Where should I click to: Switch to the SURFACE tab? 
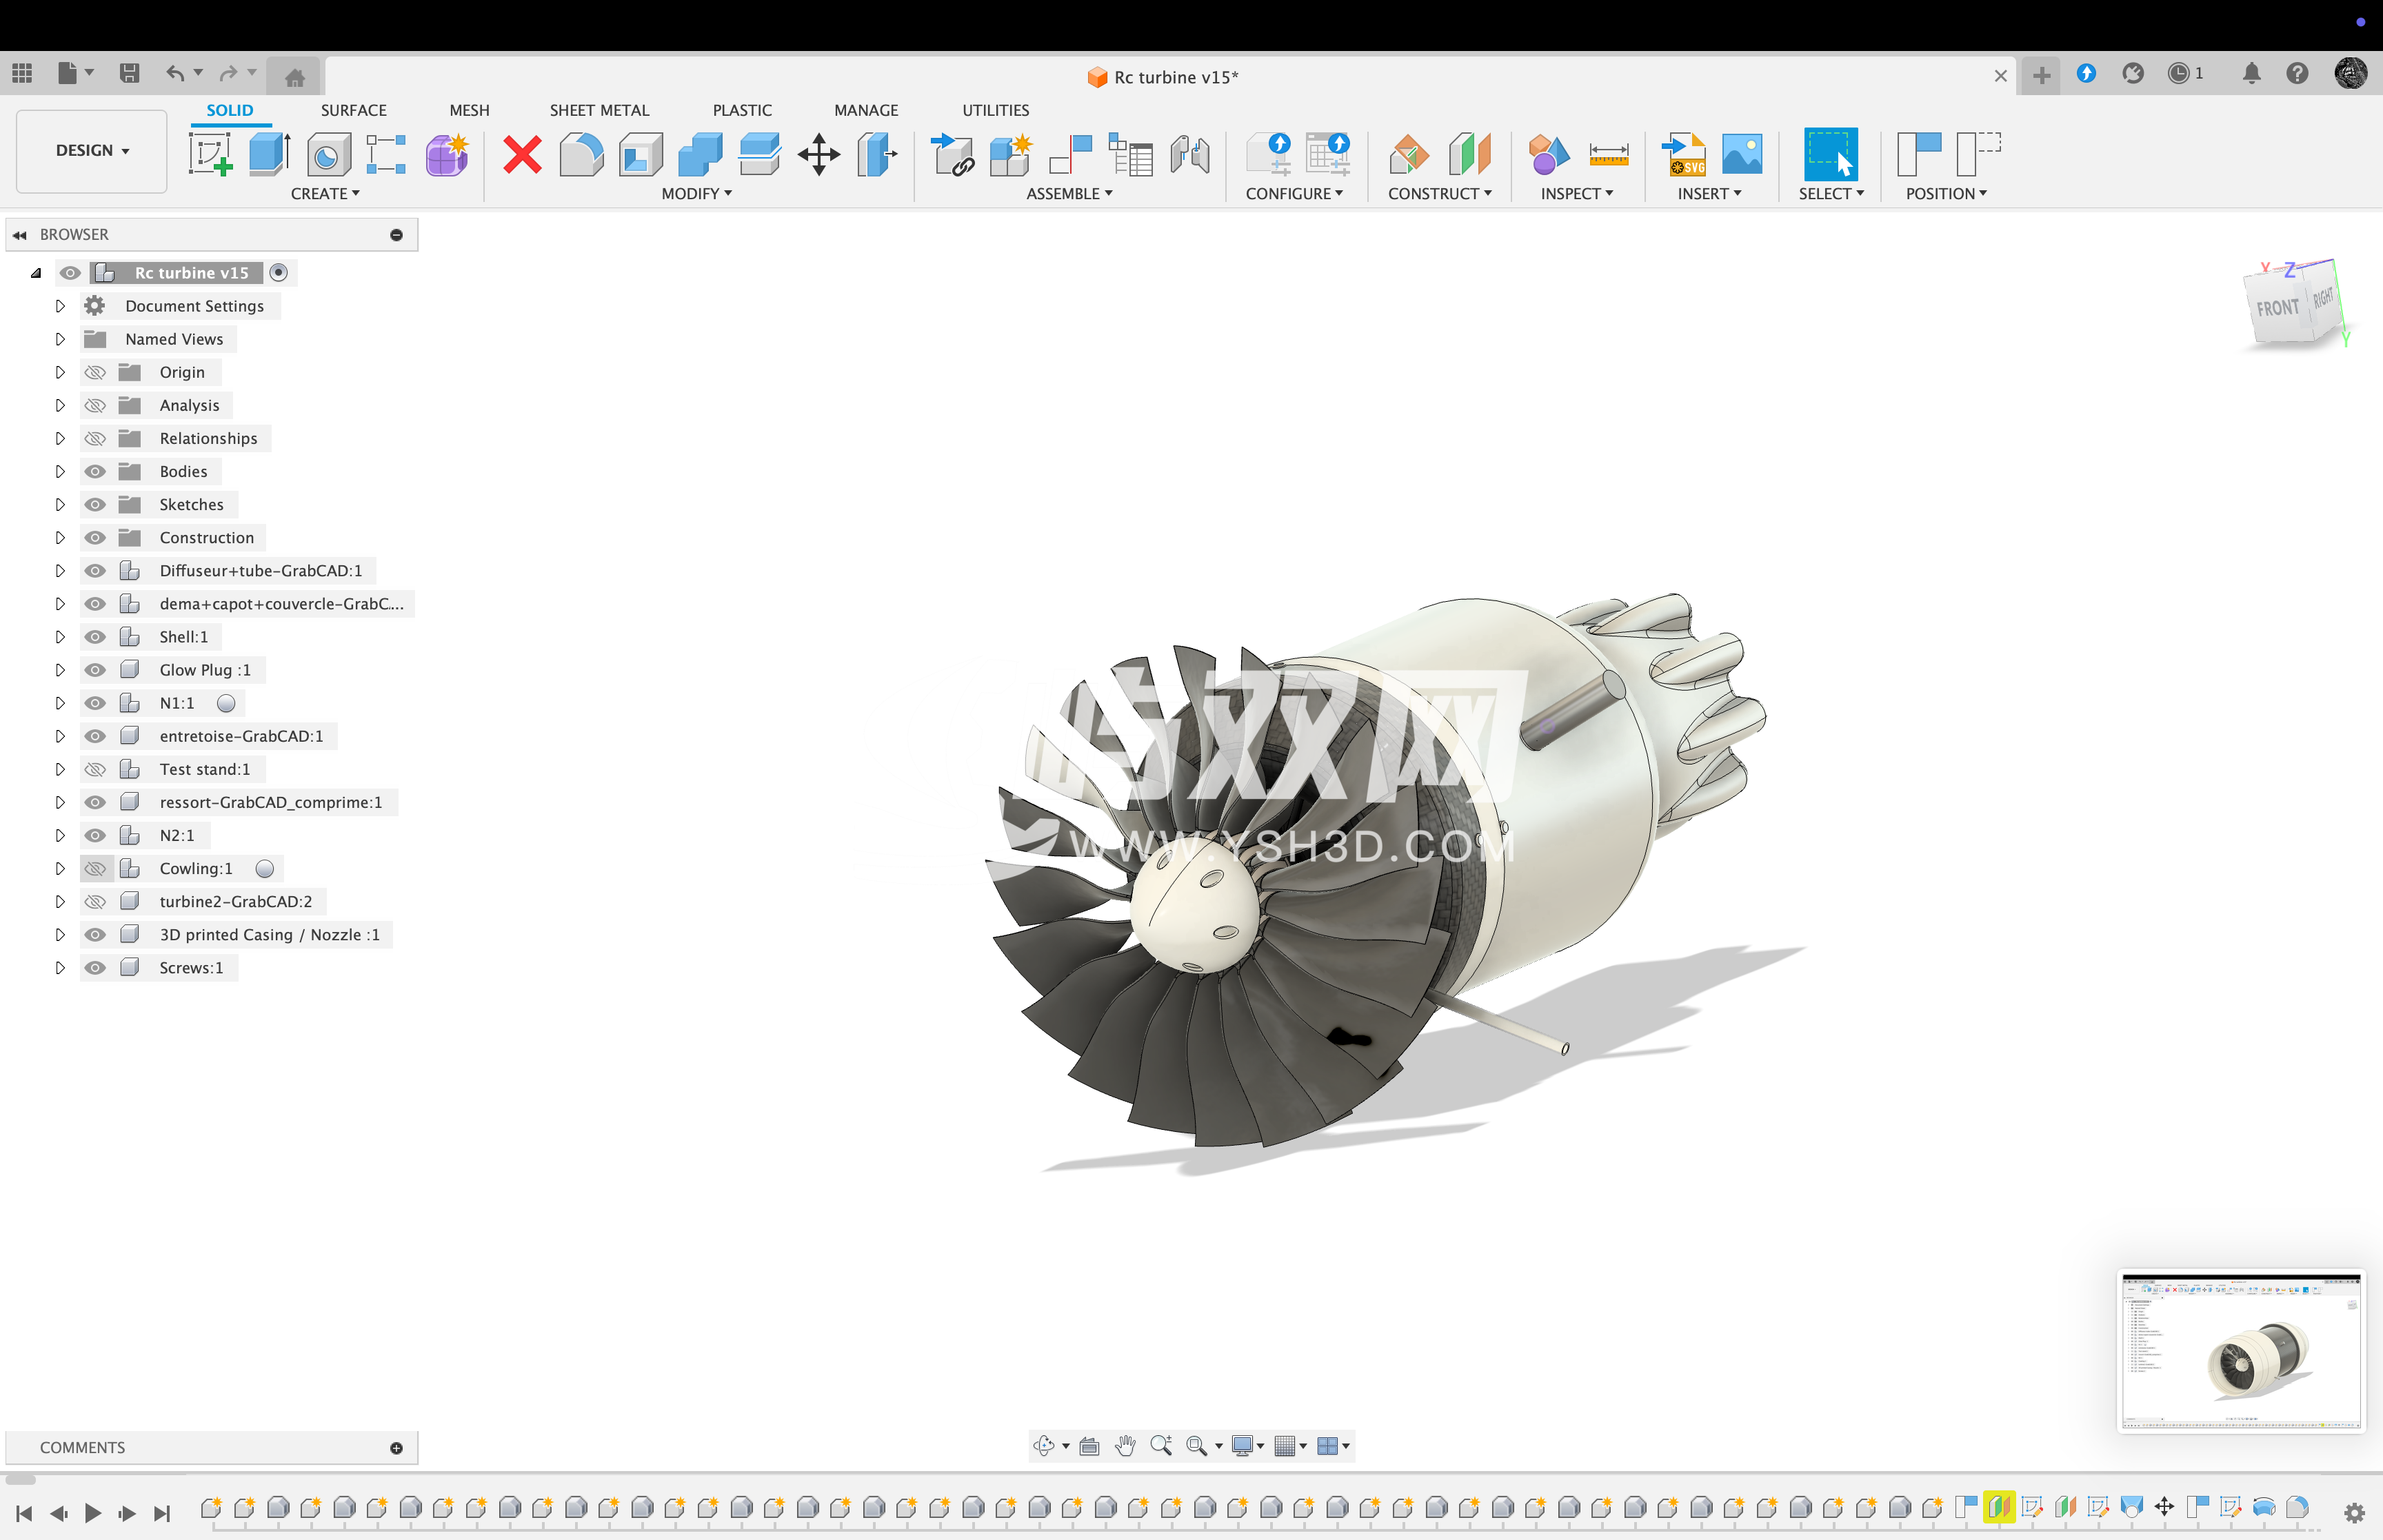353,110
